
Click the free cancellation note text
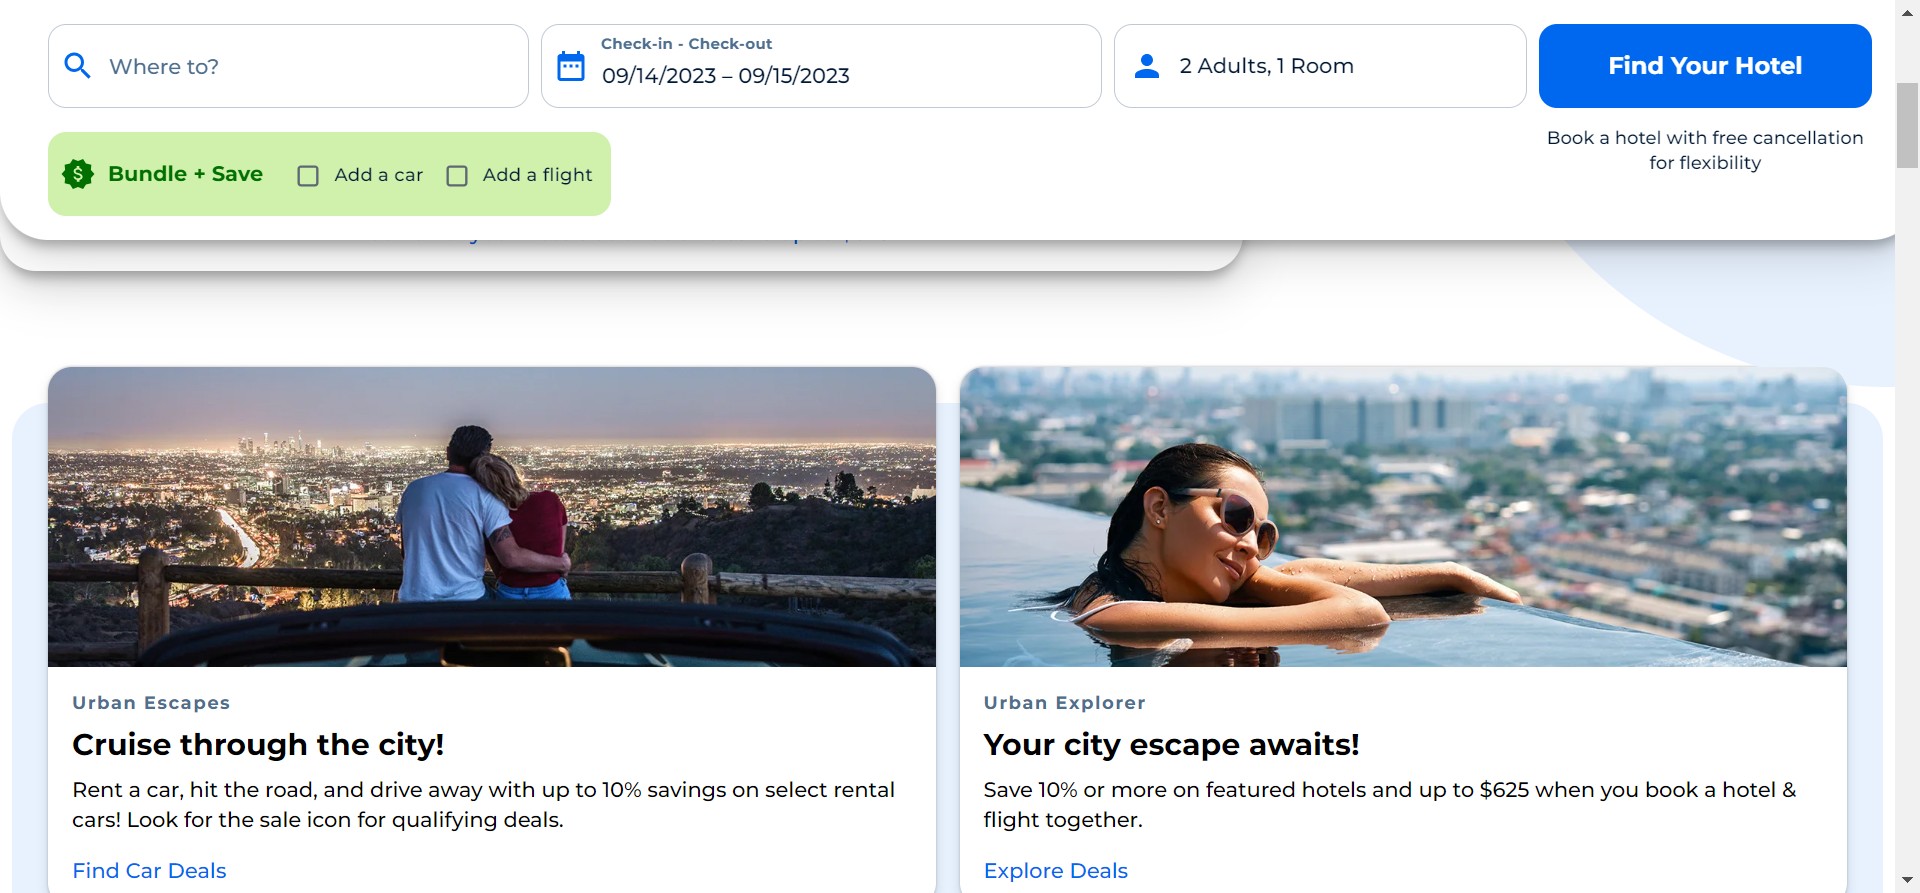[x=1704, y=150]
